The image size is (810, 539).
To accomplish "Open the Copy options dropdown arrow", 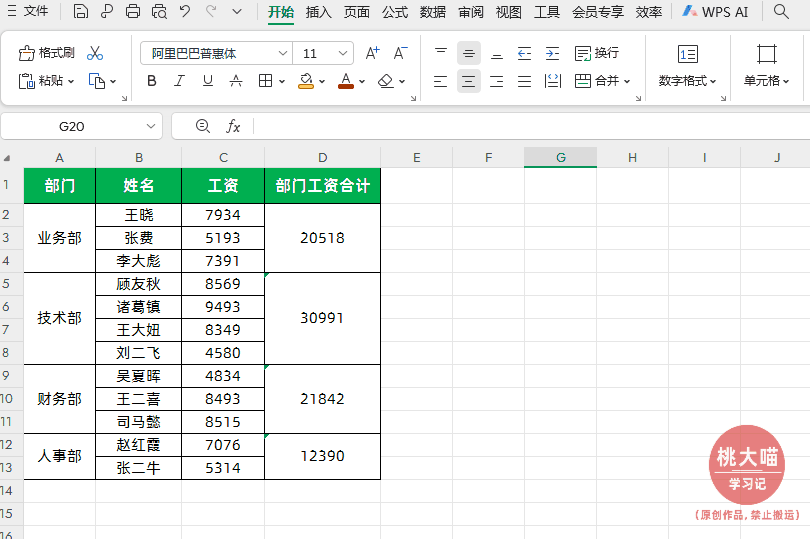I will 113,82.
